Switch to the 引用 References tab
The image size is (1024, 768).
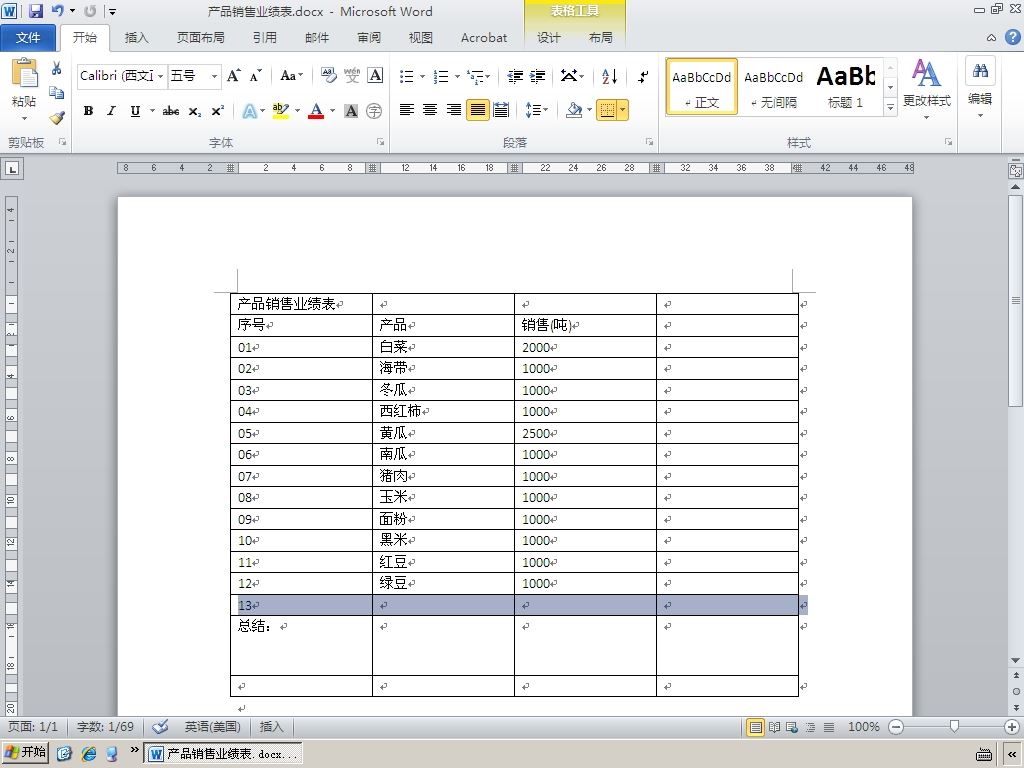point(264,38)
